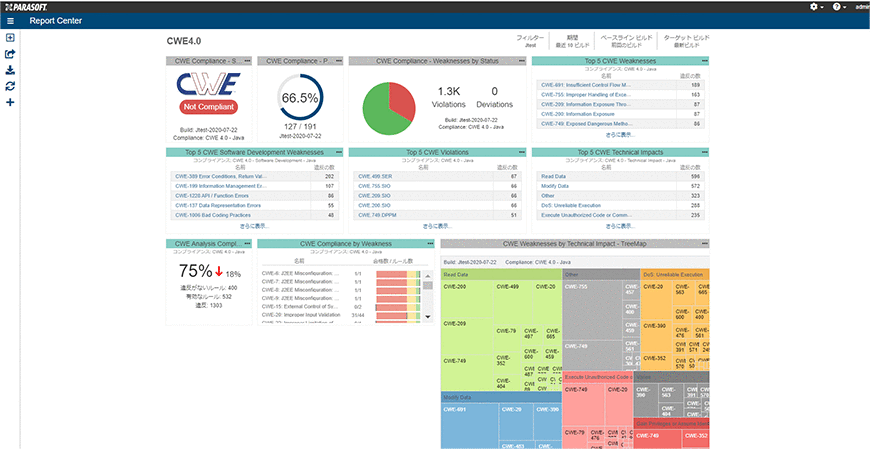
Task: Open DoS: Unreliable Execution link
Action: (x=571, y=205)
